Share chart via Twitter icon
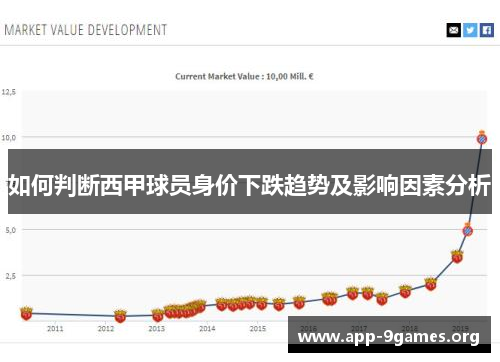Image resolution: width=500 pixels, height=362 pixels. click(x=470, y=30)
